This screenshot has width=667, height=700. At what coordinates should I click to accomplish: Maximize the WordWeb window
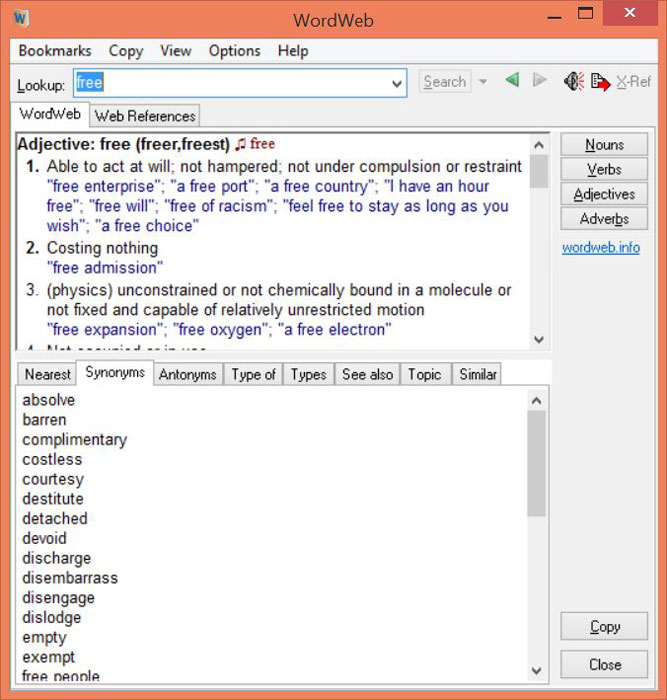(585, 13)
